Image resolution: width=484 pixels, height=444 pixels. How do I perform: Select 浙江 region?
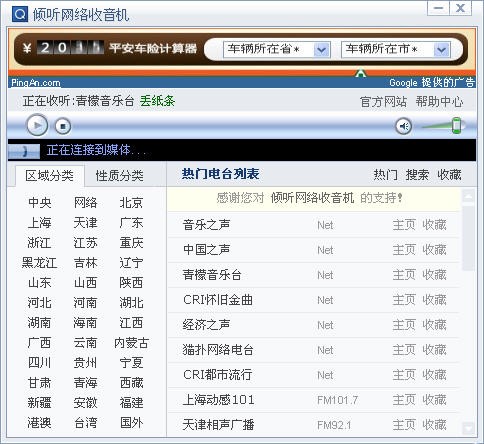40,243
